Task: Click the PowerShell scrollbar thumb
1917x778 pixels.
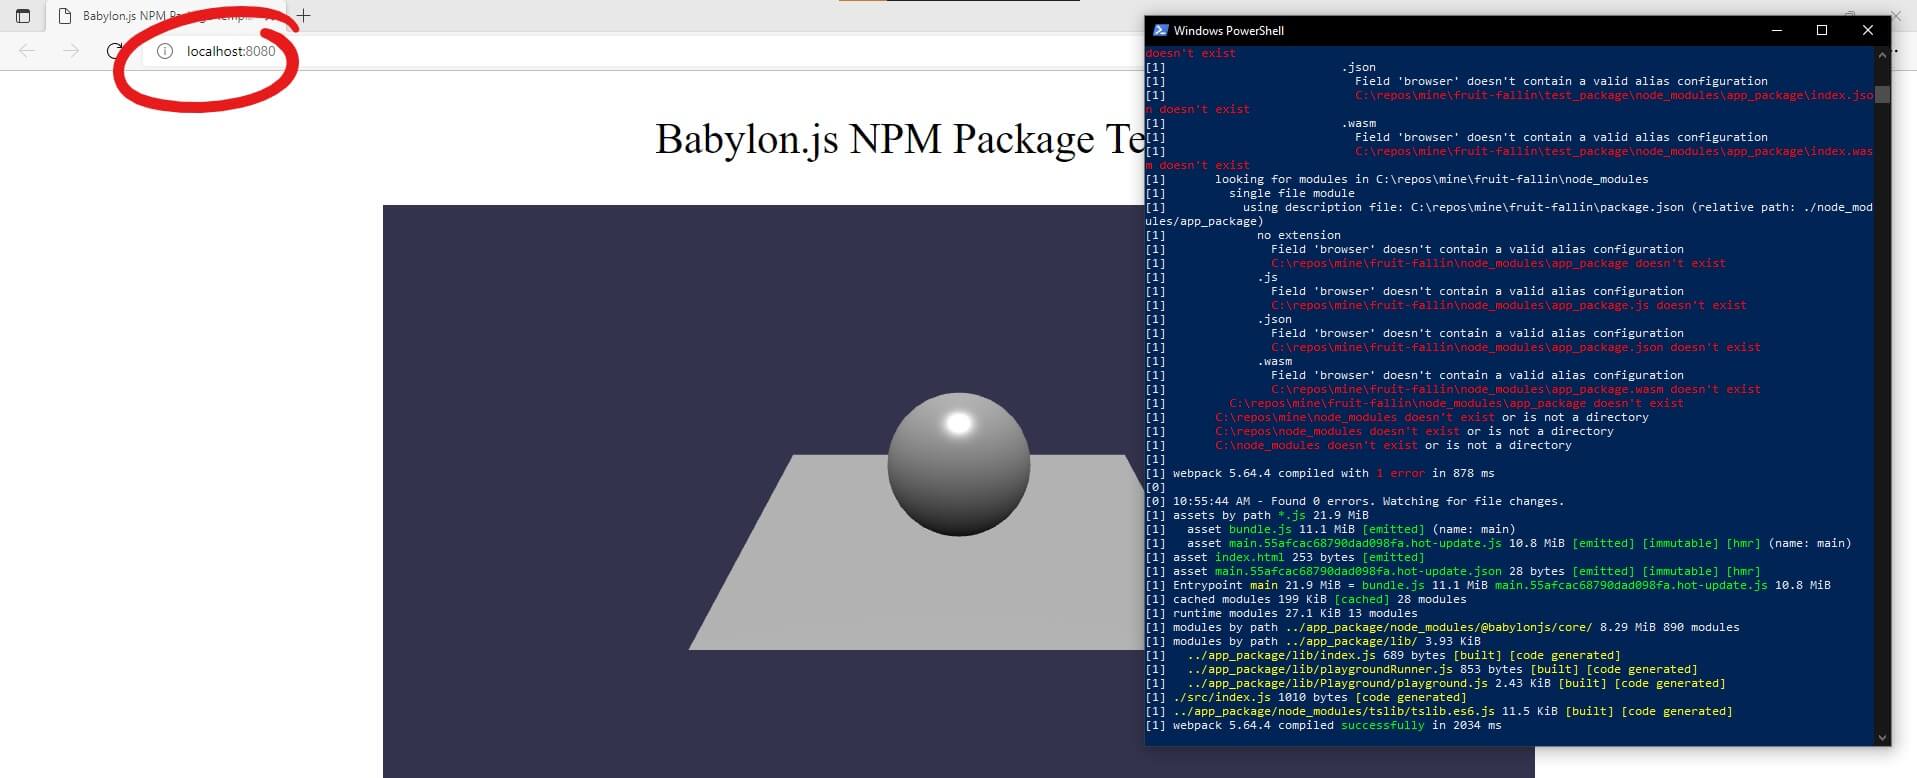Action: click(1883, 95)
